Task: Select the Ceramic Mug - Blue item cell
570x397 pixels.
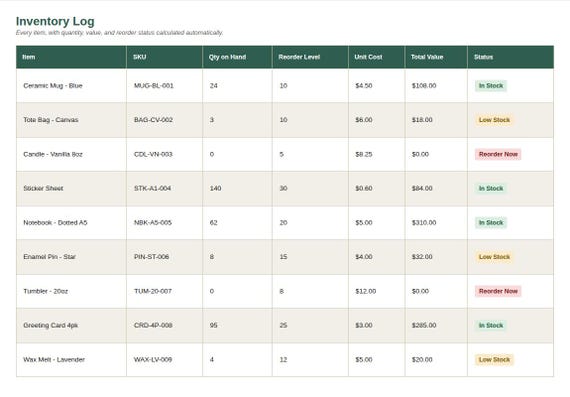Action: pyautogui.click(x=71, y=86)
